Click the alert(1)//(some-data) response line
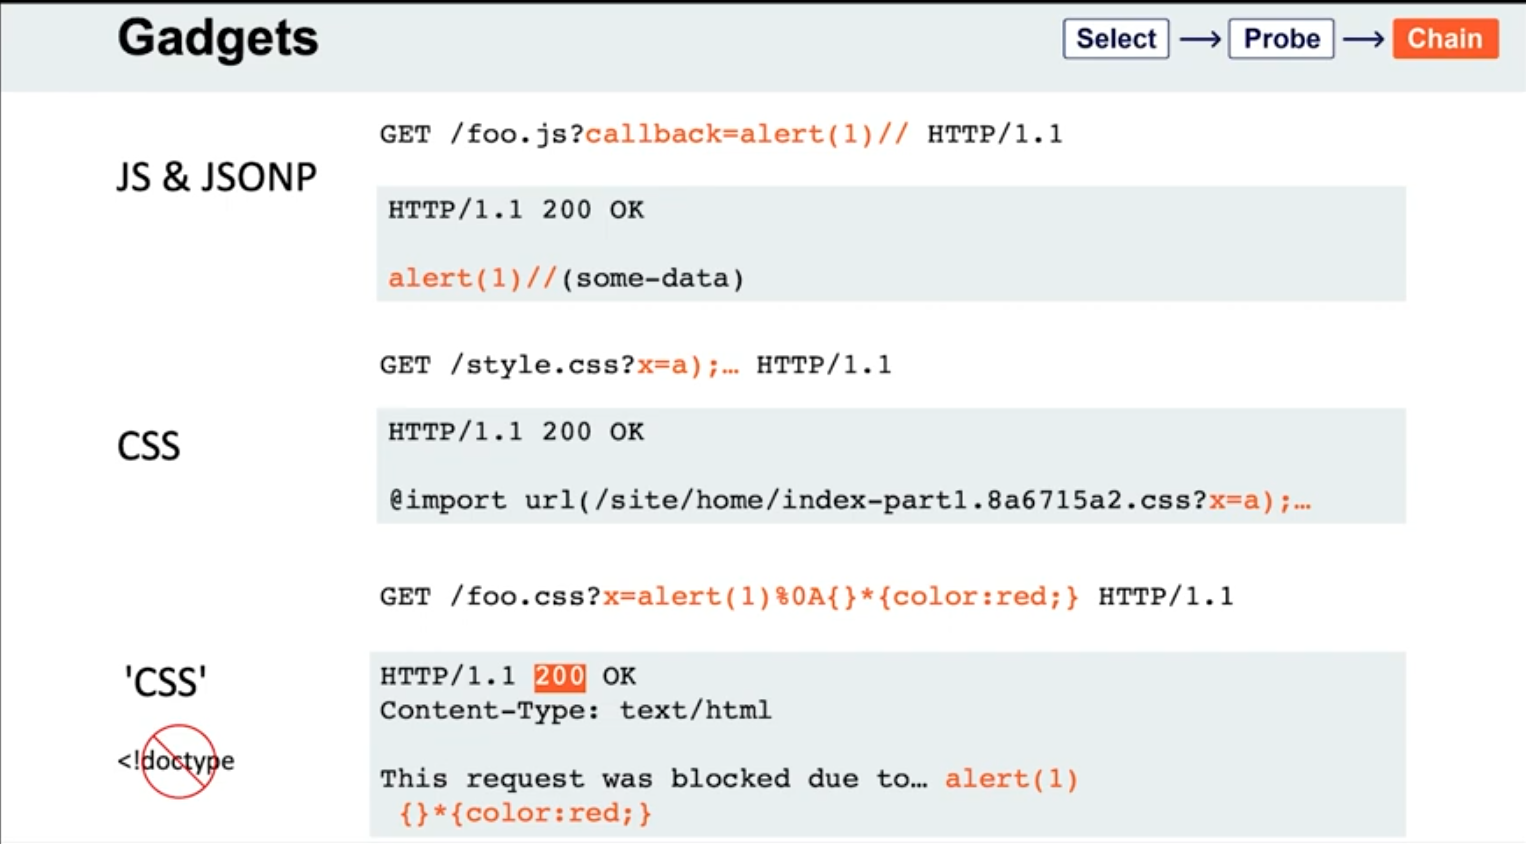The height and width of the screenshot is (844, 1526). pyautogui.click(x=566, y=278)
